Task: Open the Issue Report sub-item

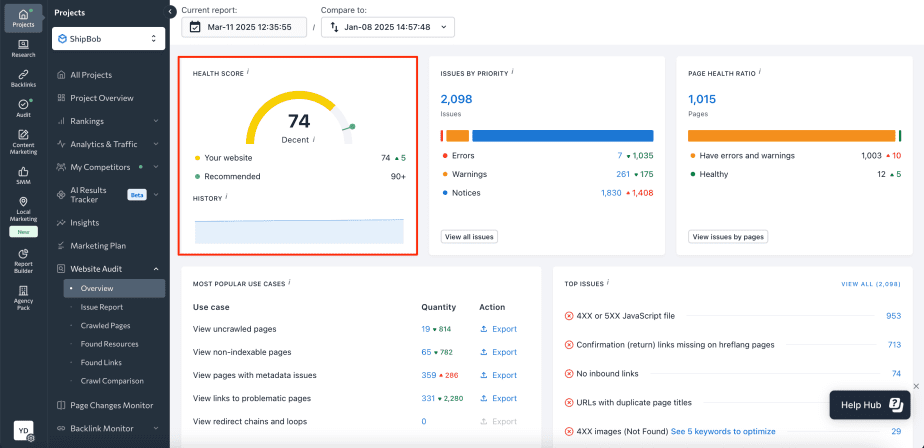Action: pyautogui.click(x=101, y=307)
